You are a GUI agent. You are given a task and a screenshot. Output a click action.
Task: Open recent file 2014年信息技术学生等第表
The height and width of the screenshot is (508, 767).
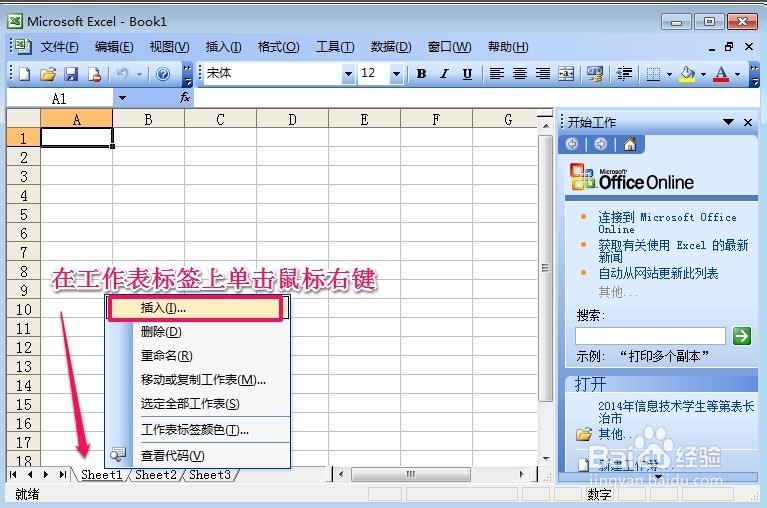[x=676, y=412]
